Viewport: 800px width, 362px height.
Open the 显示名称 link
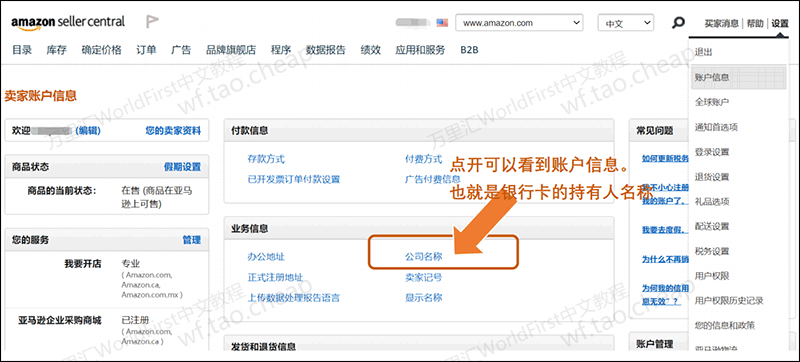pos(424,298)
